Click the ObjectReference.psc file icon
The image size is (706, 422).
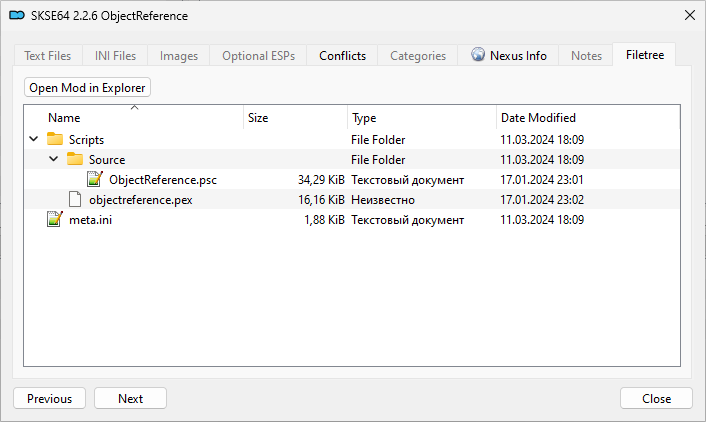click(95, 179)
